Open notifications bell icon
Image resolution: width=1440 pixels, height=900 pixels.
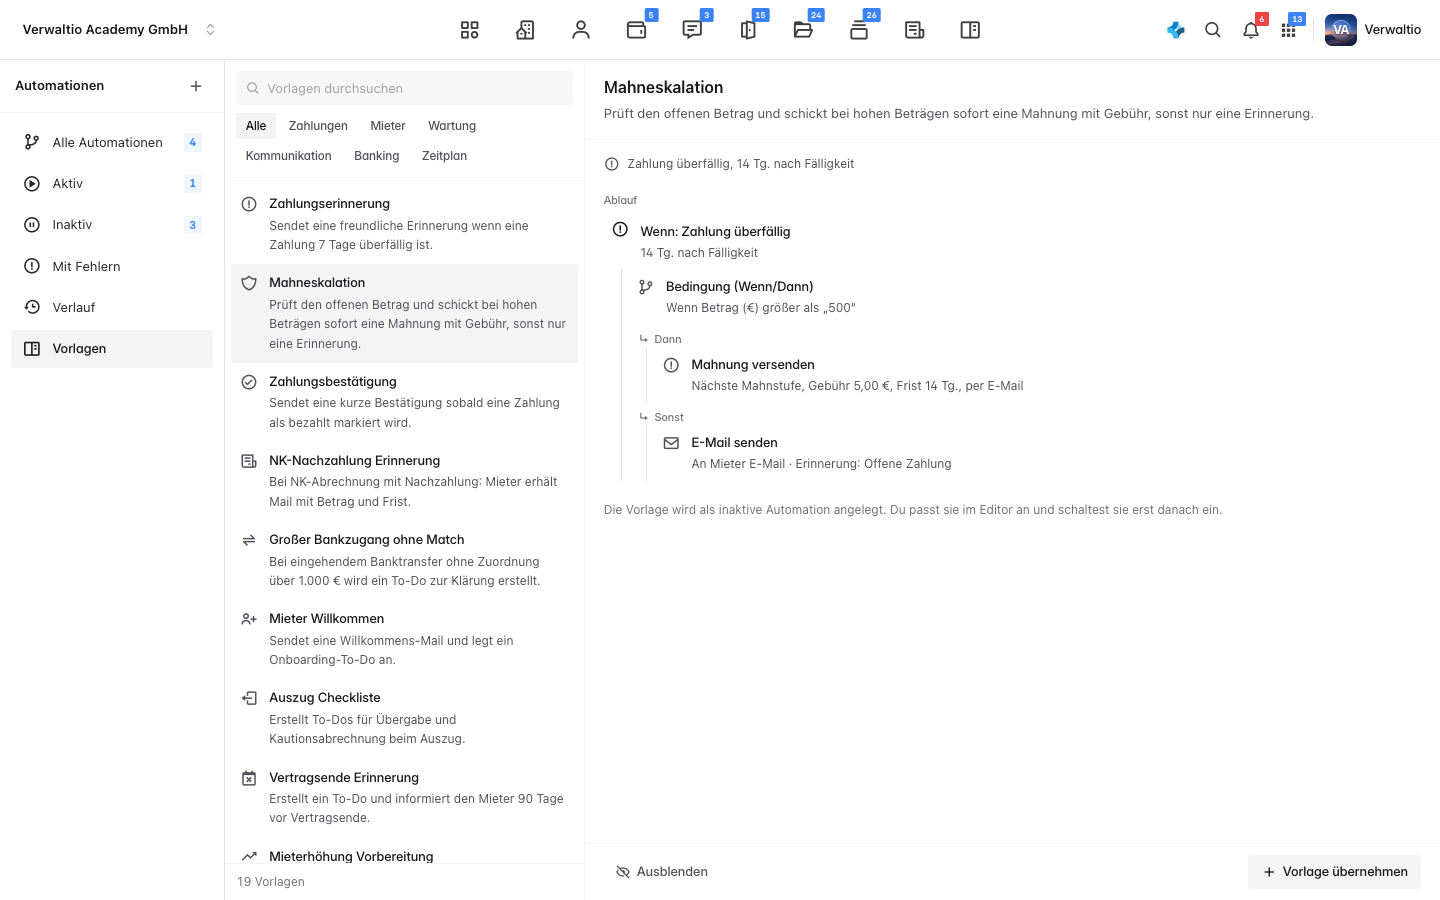point(1251,30)
